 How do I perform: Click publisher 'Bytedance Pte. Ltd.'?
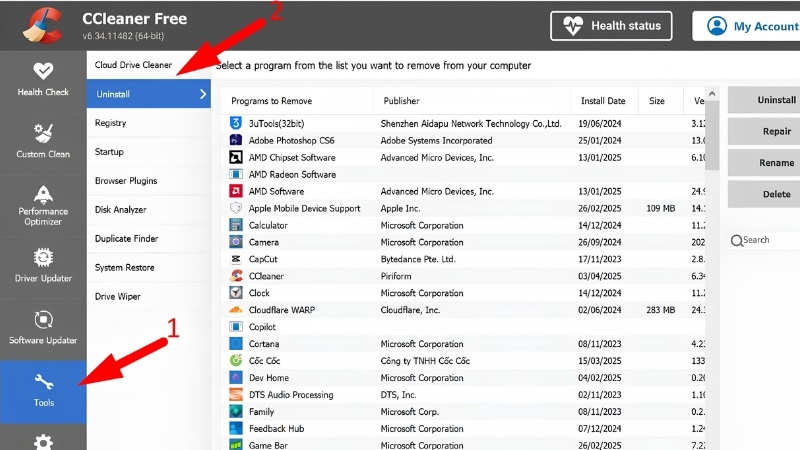pos(418,259)
